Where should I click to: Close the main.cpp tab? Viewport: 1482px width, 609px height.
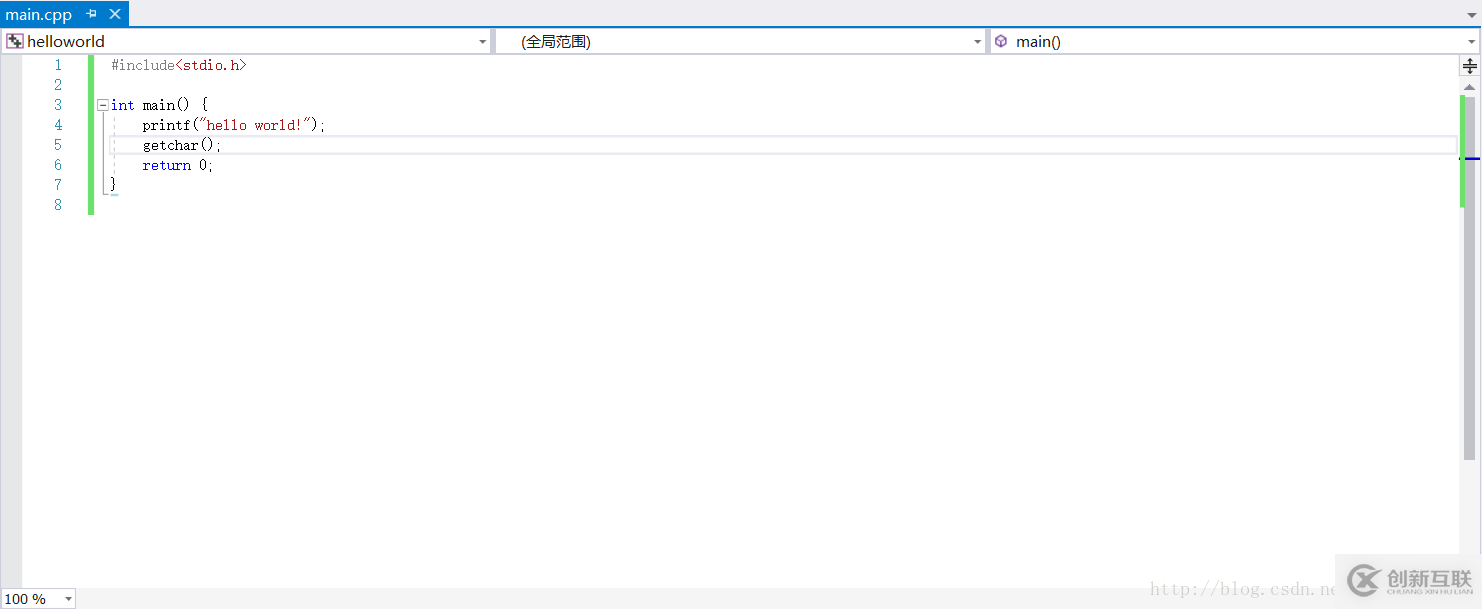click(114, 14)
